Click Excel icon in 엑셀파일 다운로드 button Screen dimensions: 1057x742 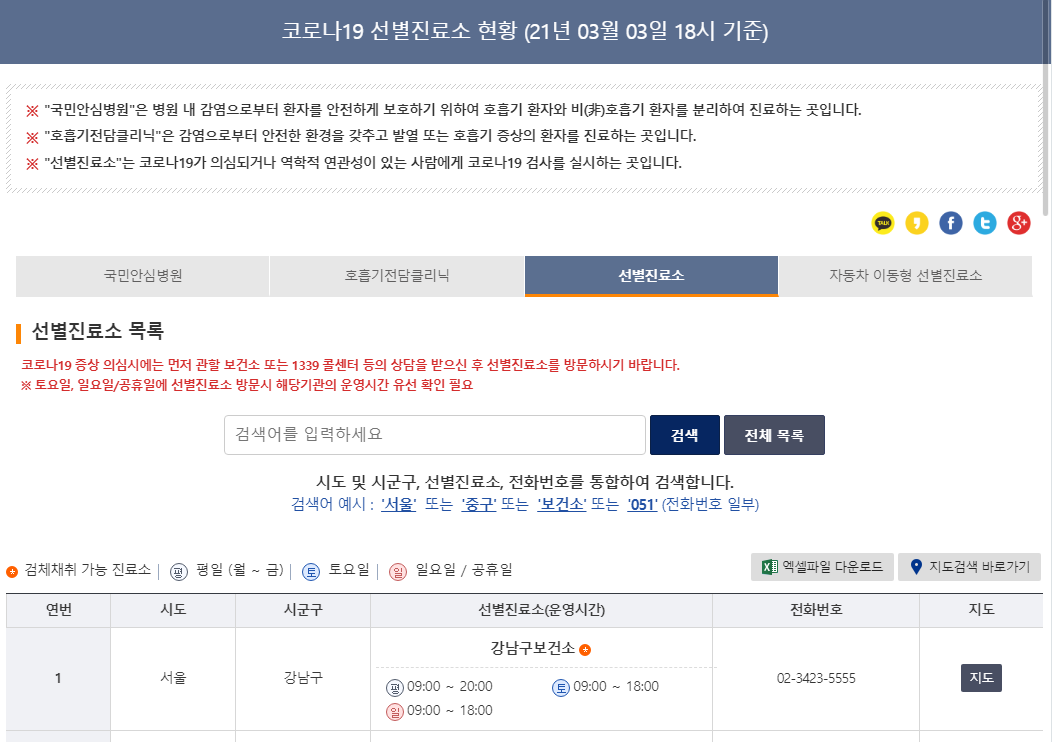pyautogui.click(x=769, y=567)
